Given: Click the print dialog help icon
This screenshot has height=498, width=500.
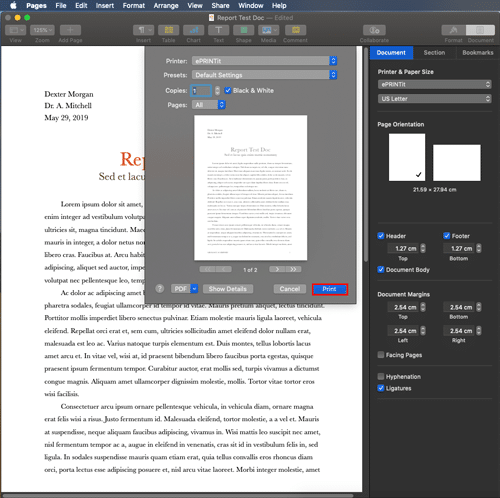Looking at the screenshot, I should coord(160,289).
